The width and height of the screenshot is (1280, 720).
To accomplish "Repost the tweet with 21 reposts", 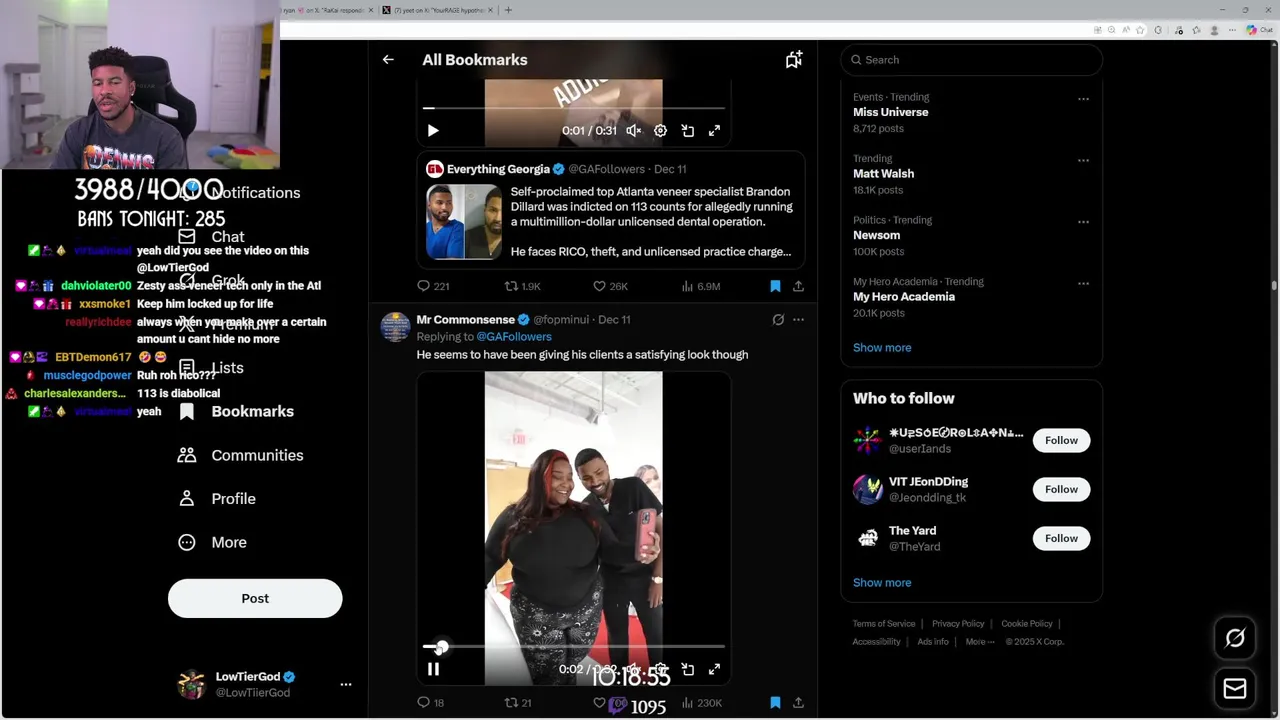I will click(518, 703).
